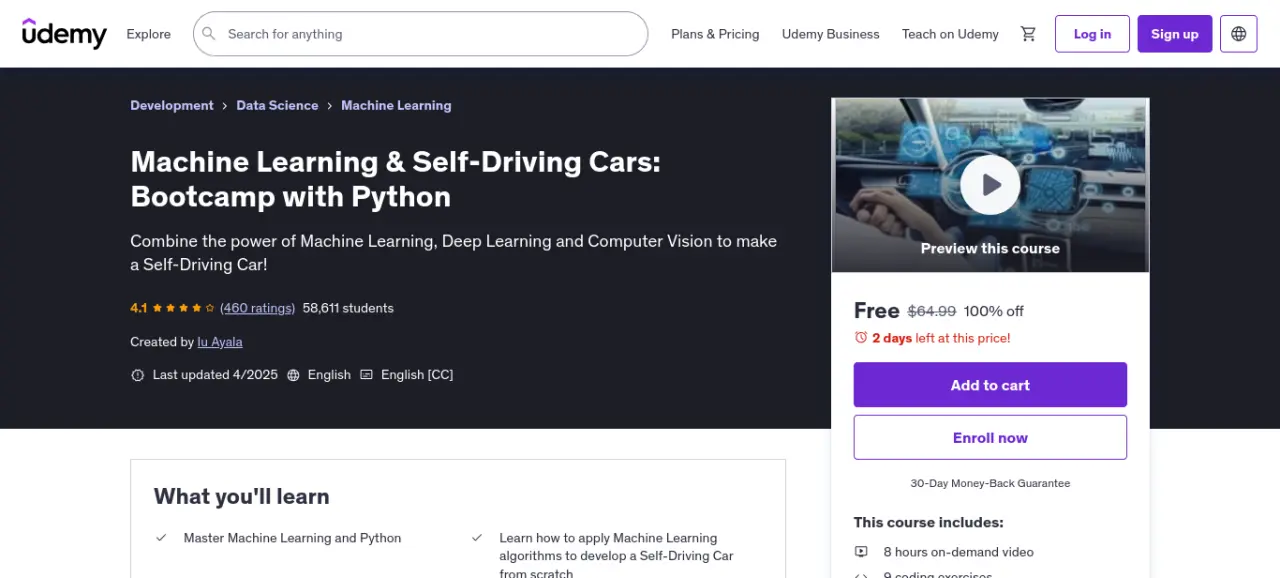Open the Data Science breadcrumb link

277,106
